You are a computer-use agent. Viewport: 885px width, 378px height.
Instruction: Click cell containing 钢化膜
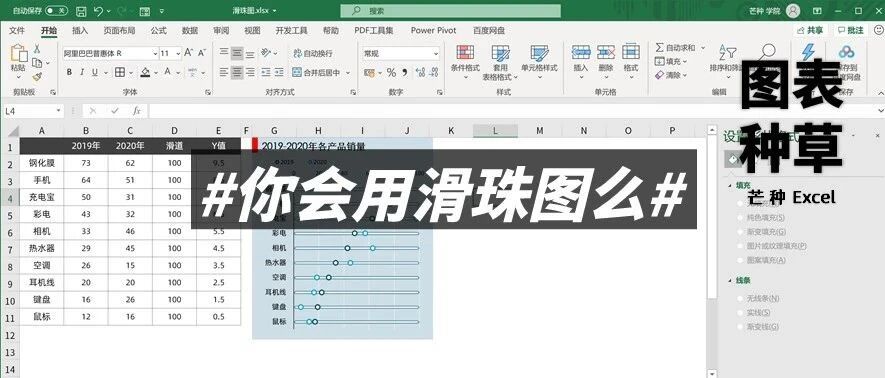click(42, 163)
